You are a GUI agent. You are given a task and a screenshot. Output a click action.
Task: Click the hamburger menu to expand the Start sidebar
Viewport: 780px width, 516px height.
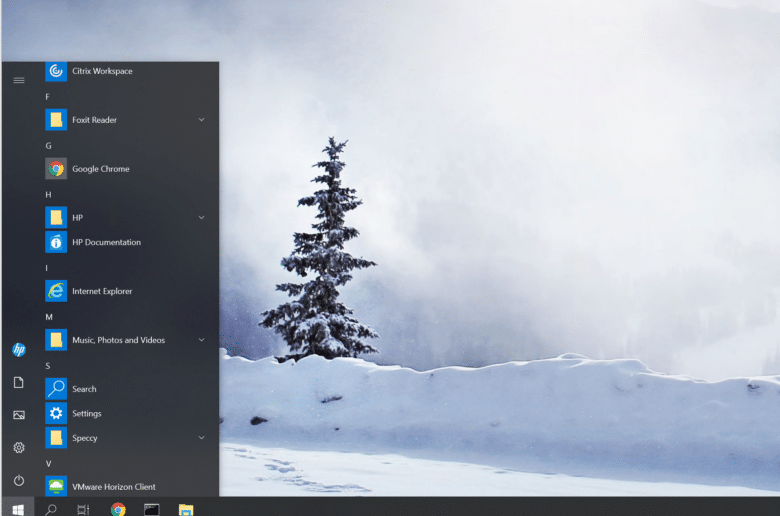19,80
